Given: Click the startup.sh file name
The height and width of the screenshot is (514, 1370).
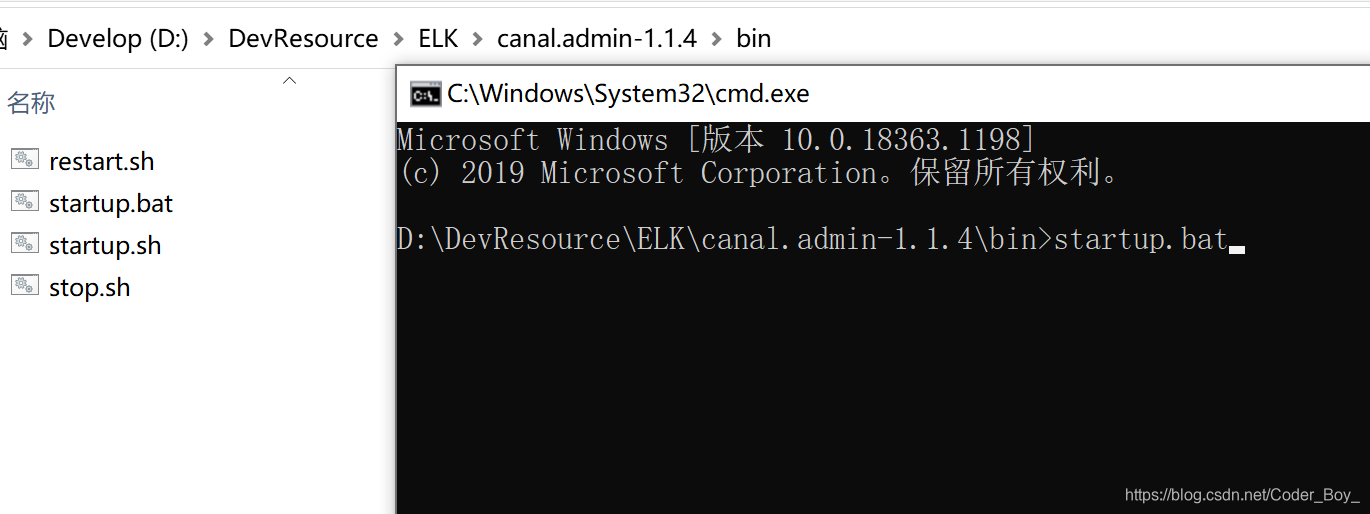Looking at the screenshot, I should click(105, 245).
